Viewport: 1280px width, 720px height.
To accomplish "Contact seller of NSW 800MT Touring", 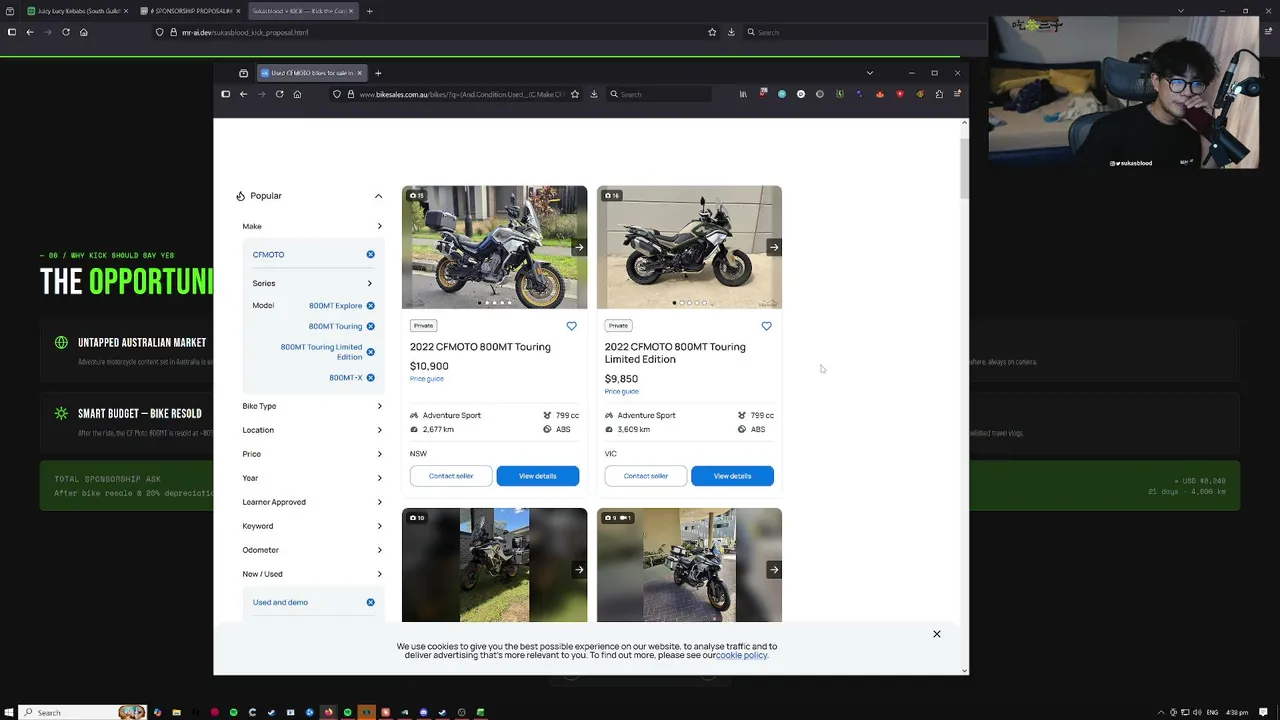I will 451,476.
